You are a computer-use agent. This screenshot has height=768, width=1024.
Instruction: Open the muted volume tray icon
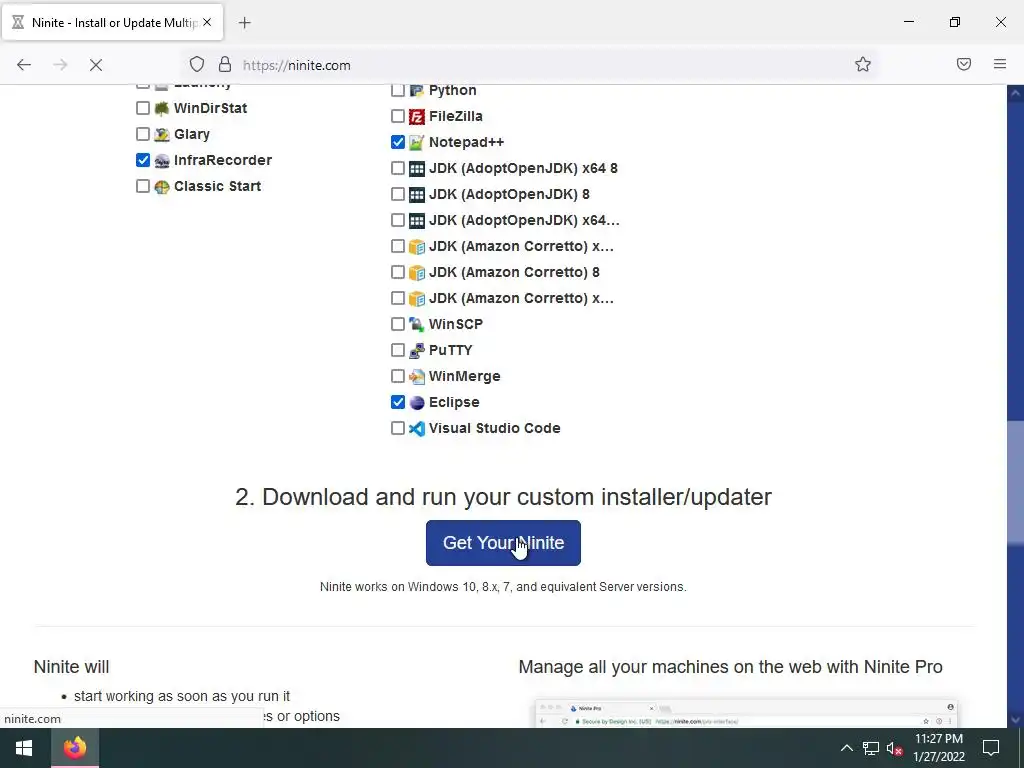pyautogui.click(x=894, y=748)
